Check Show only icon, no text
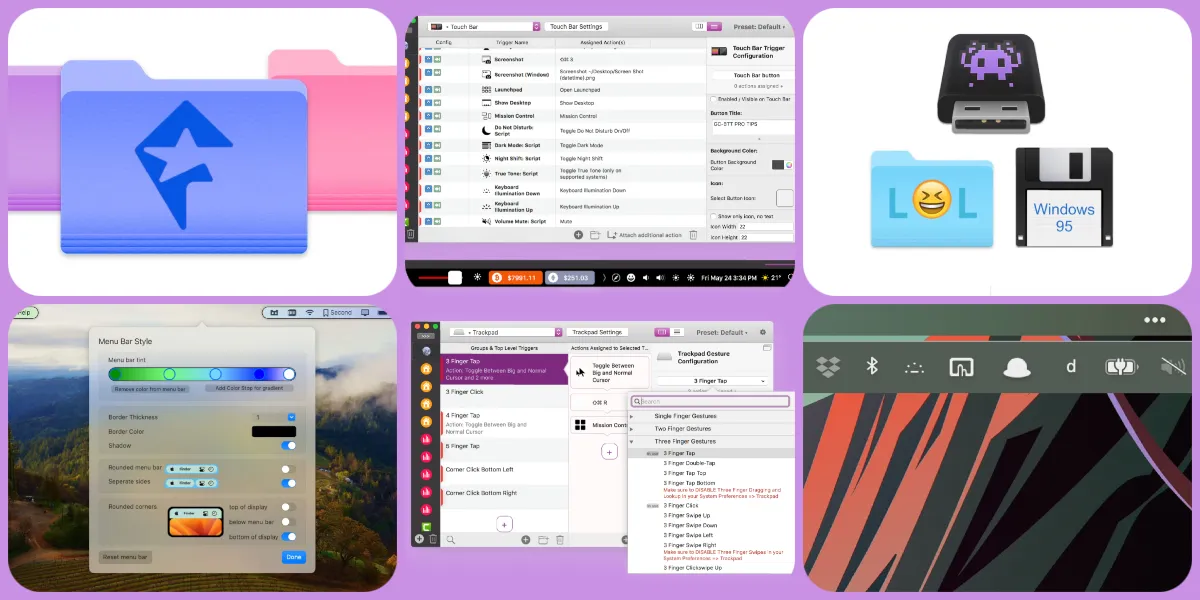The height and width of the screenshot is (600, 1200). point(713,216)
